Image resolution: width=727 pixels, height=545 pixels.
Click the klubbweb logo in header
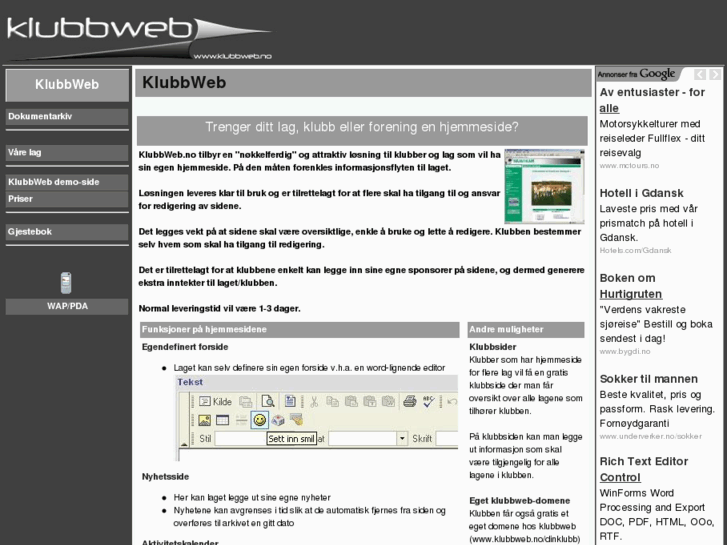[139, 37]
